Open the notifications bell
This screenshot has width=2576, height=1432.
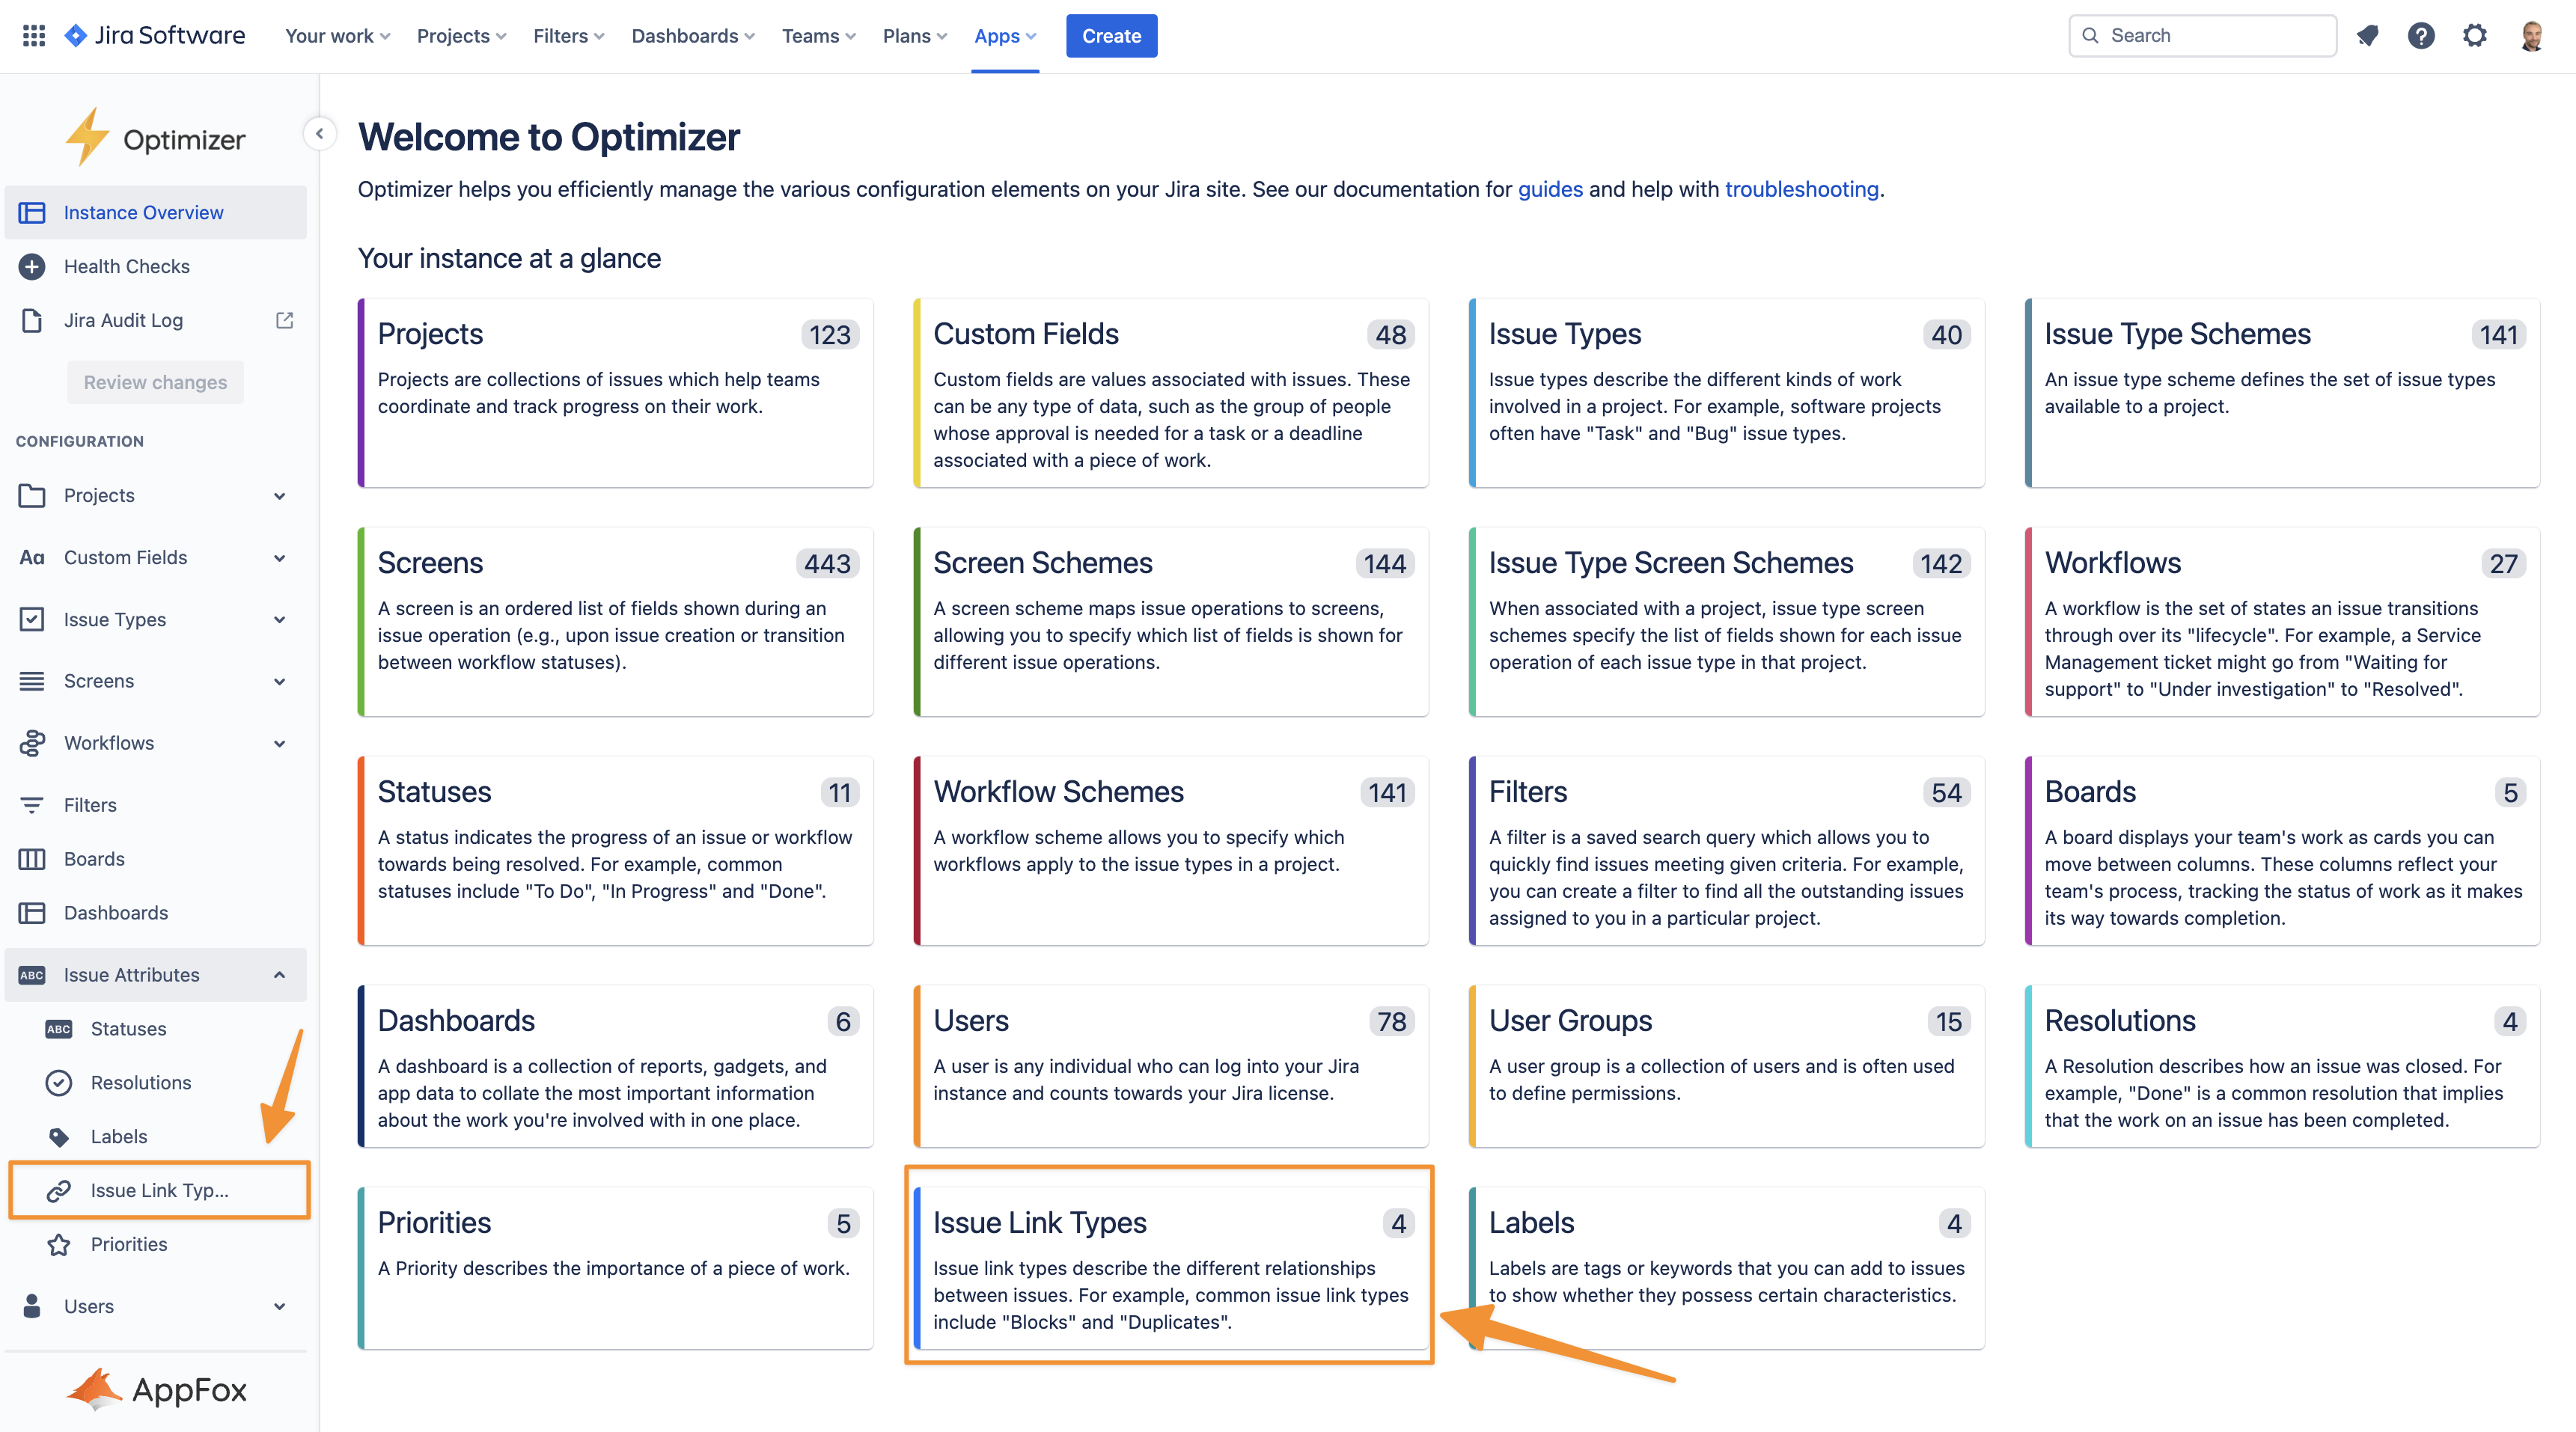[2368, 35]
